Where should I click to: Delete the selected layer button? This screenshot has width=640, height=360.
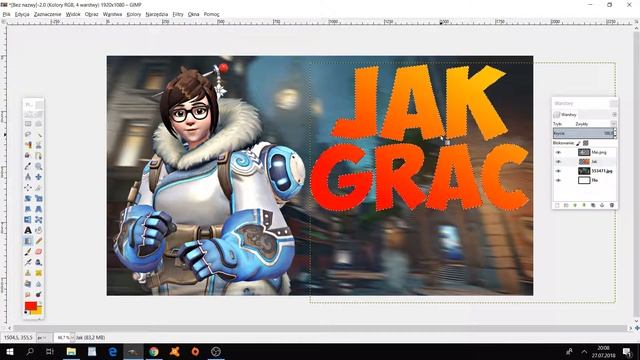click(612, 205)
